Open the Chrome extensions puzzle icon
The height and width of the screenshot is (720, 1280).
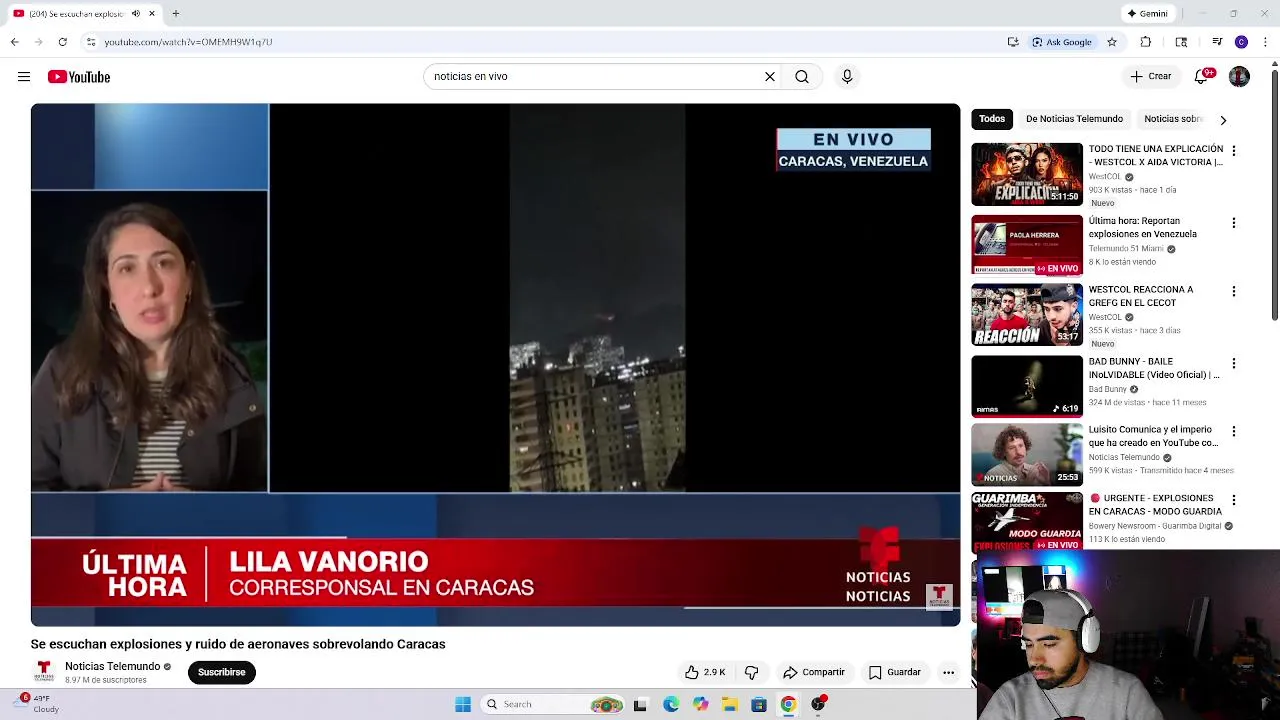pos(1146,42)
